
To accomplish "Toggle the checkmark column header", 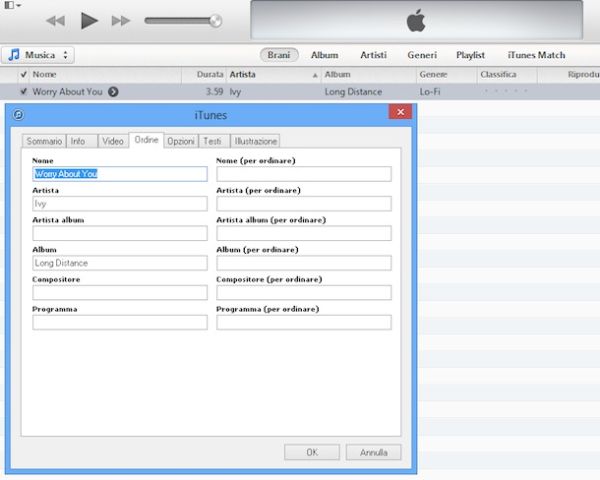I will pyautogui.click(x=24, y=74).
